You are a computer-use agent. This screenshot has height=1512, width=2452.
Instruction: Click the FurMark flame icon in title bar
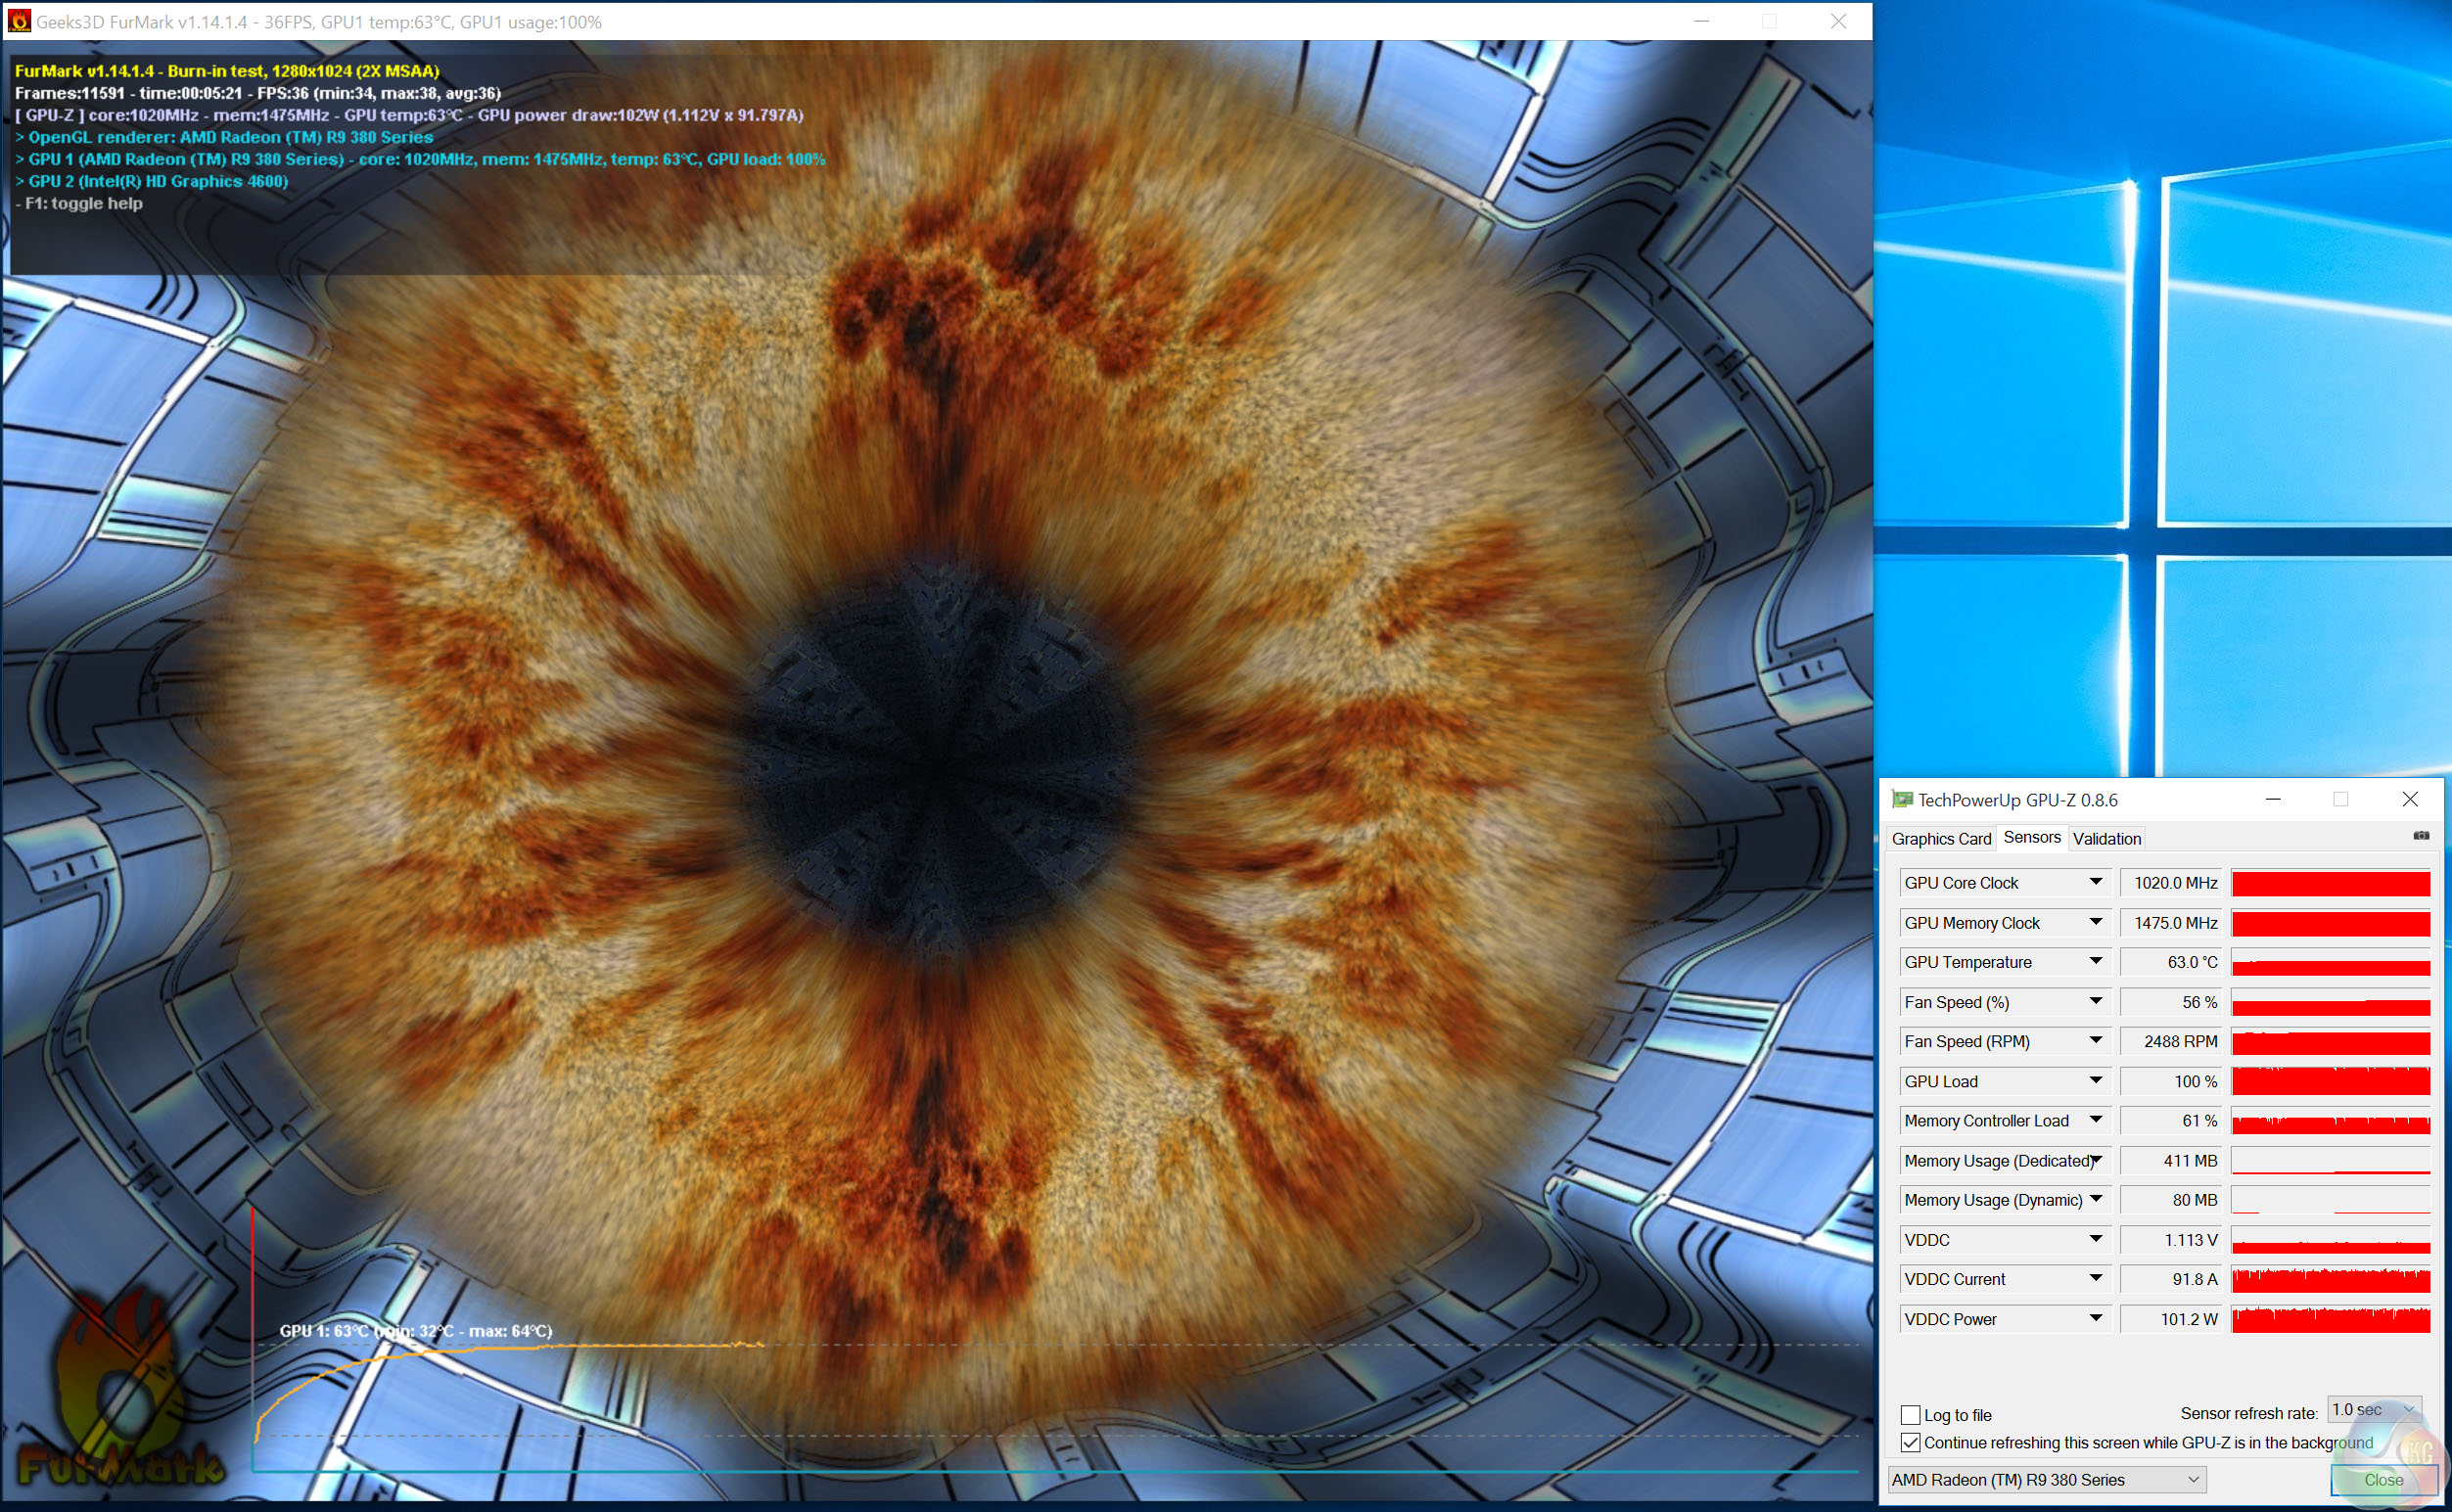(x=19, y=21)
